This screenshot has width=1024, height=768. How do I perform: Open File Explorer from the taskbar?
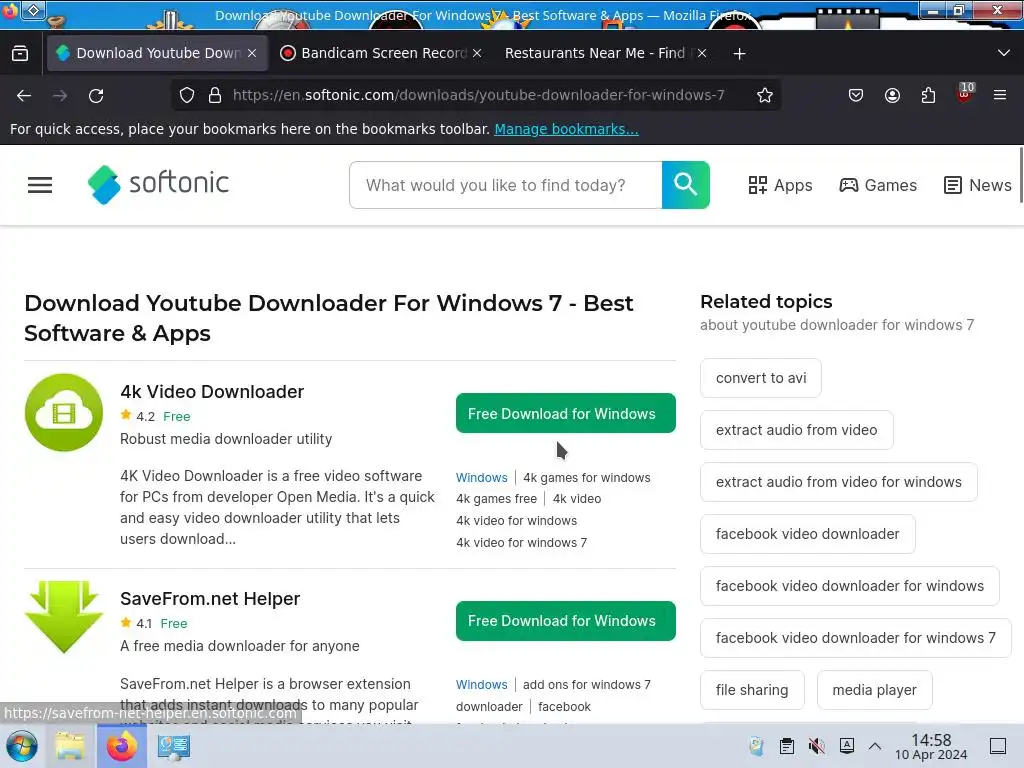pyautogui.click(x=69, y=746)
